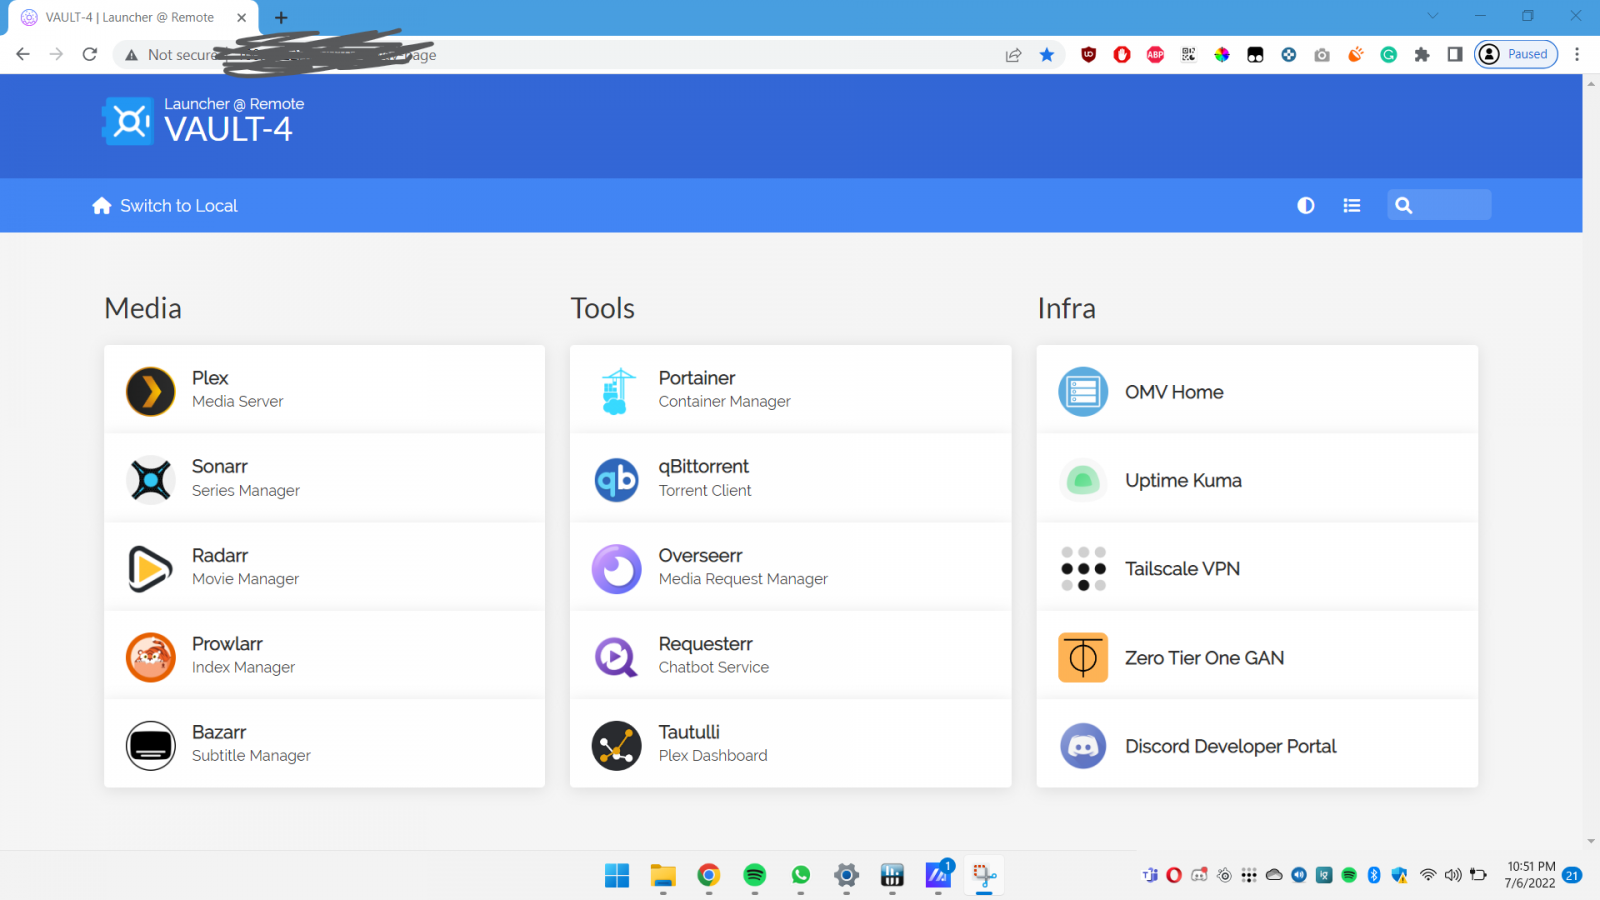Viewport: 1600px width, 900px height.
Task: Open the Grammarly extension icon
Action: pyautogui.click(x=1389, y=55)
